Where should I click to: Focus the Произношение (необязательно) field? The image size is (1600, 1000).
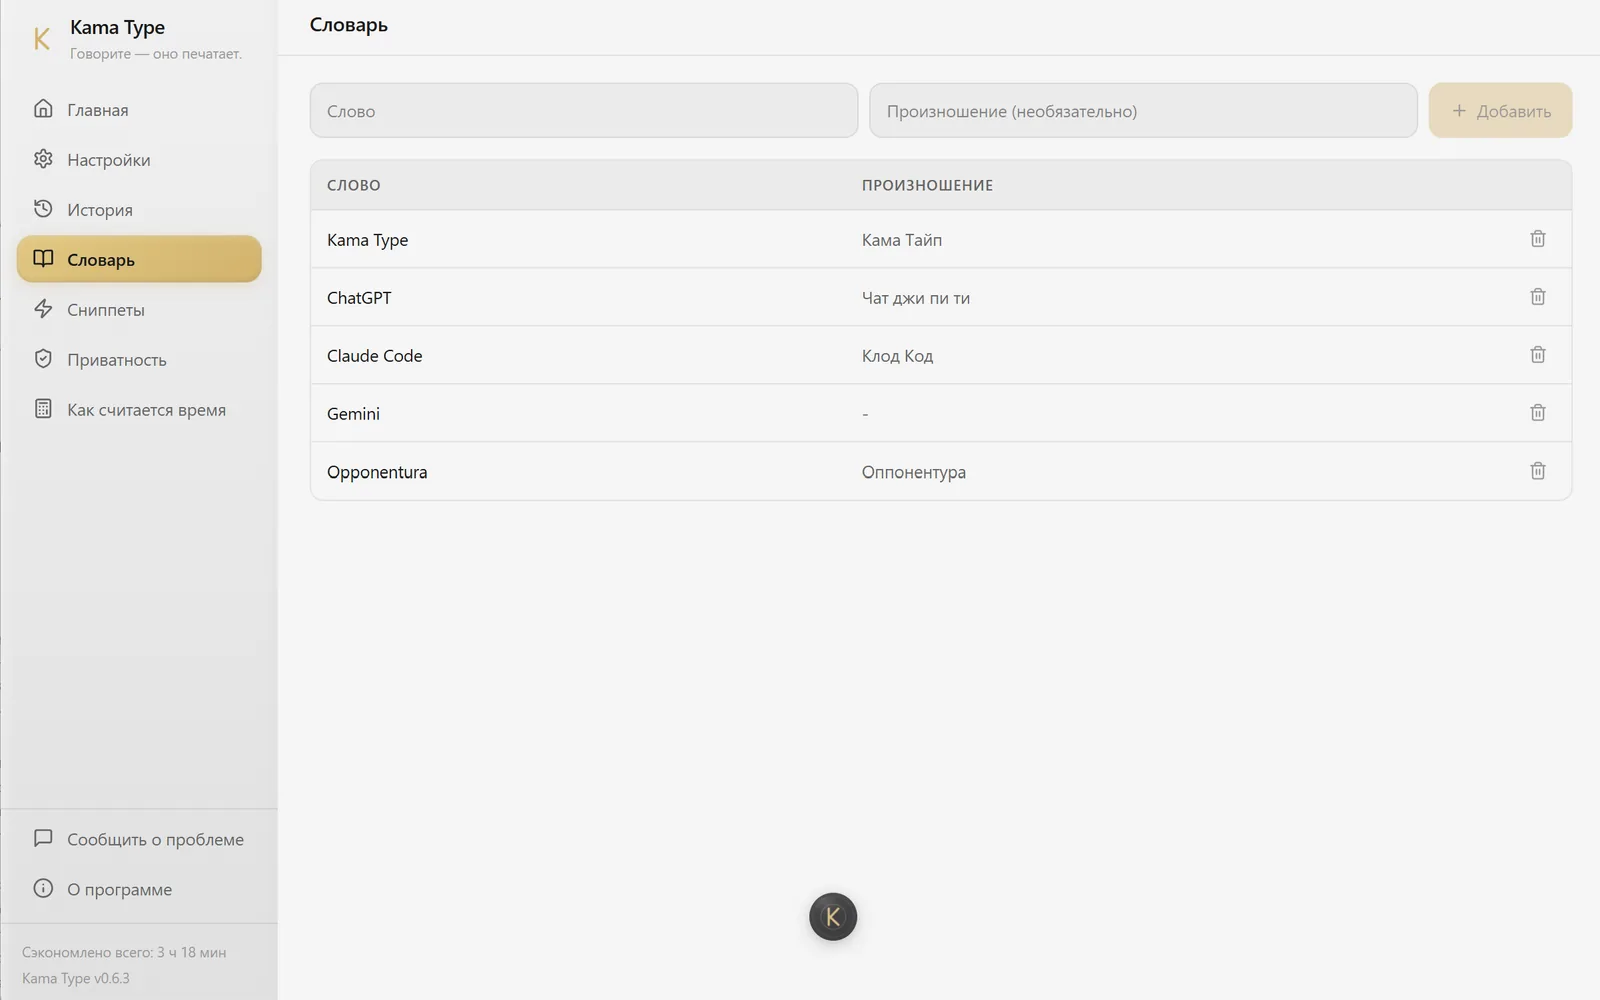(1143, 111)
